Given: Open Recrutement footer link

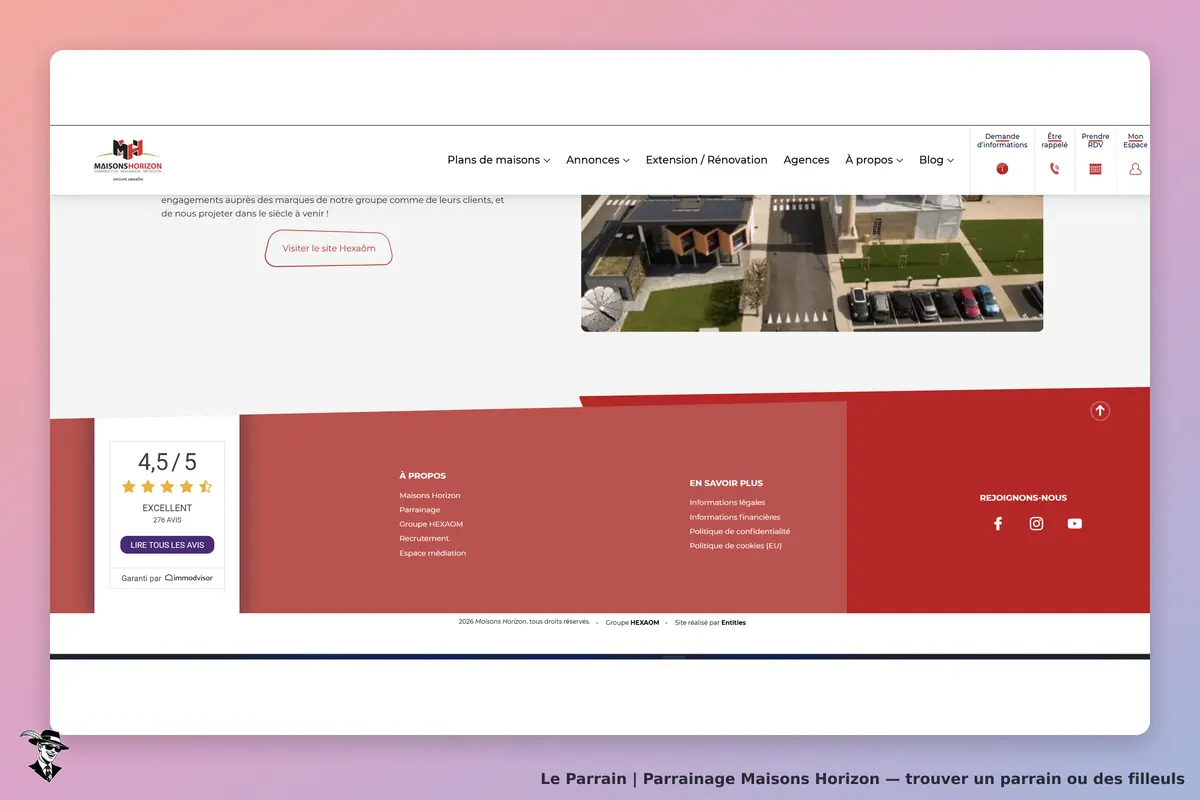Looking at the screenshot, I should pyautogui.click(x=424, y=538).
